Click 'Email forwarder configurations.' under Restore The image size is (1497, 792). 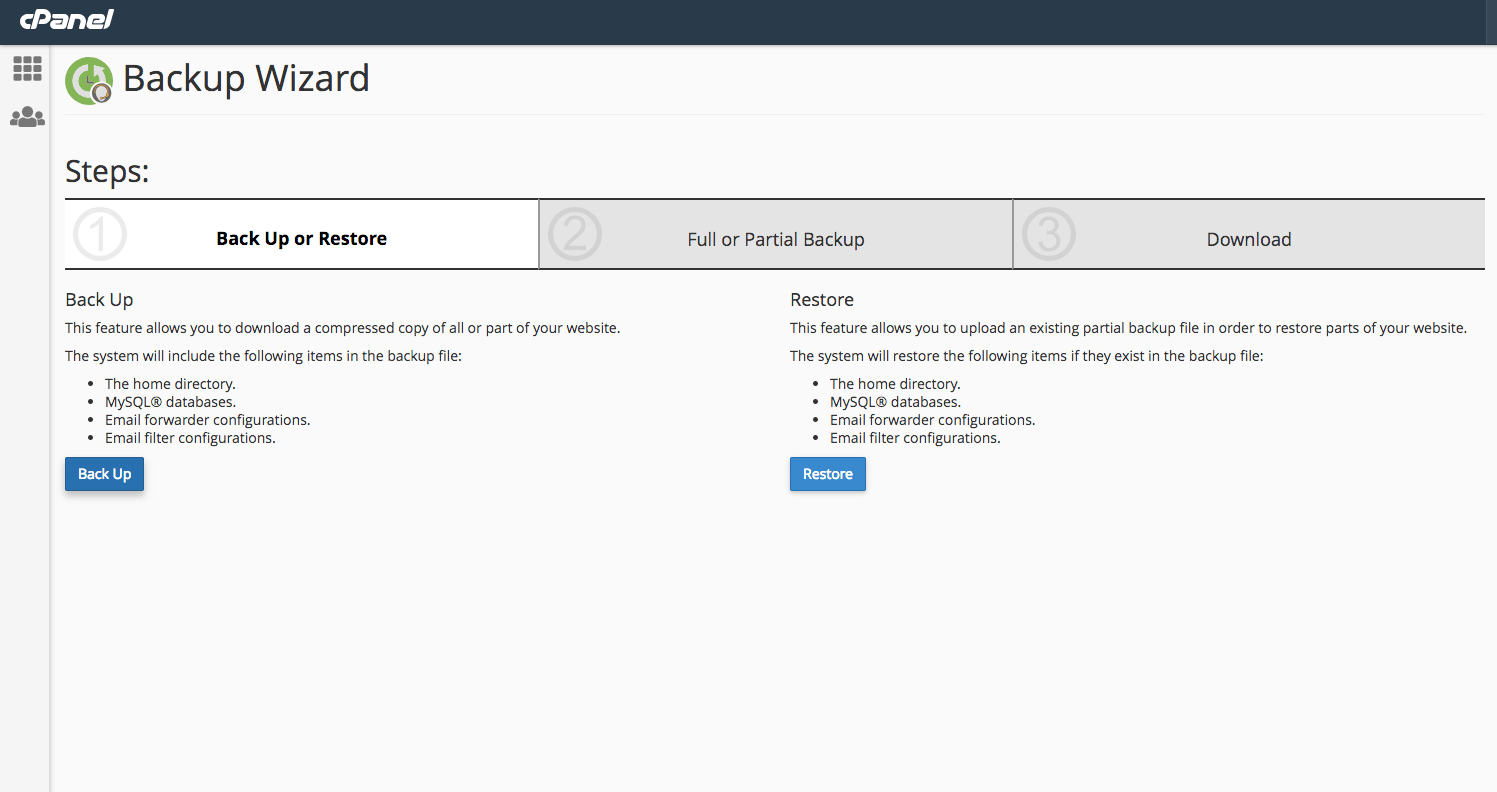point(933,420)
